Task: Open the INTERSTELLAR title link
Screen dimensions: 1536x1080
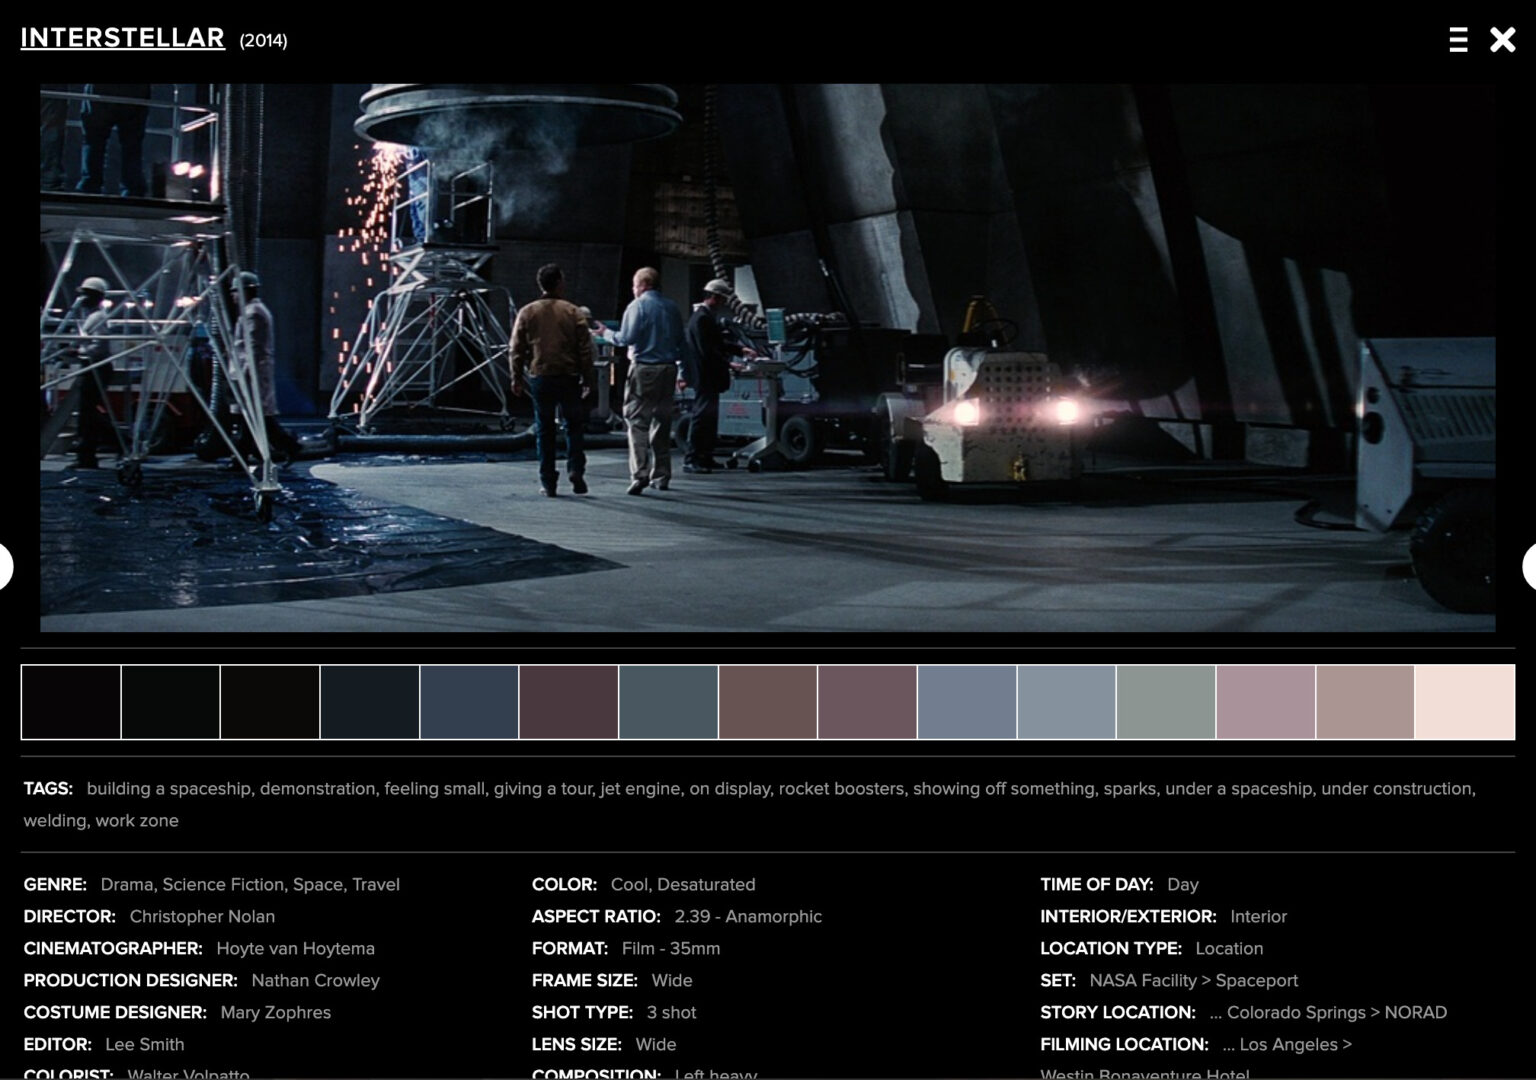Action: click(122, 38)
